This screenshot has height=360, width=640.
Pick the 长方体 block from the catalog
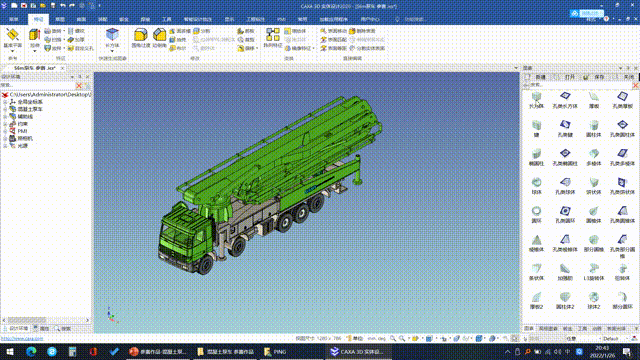click(x=536, y=100)
